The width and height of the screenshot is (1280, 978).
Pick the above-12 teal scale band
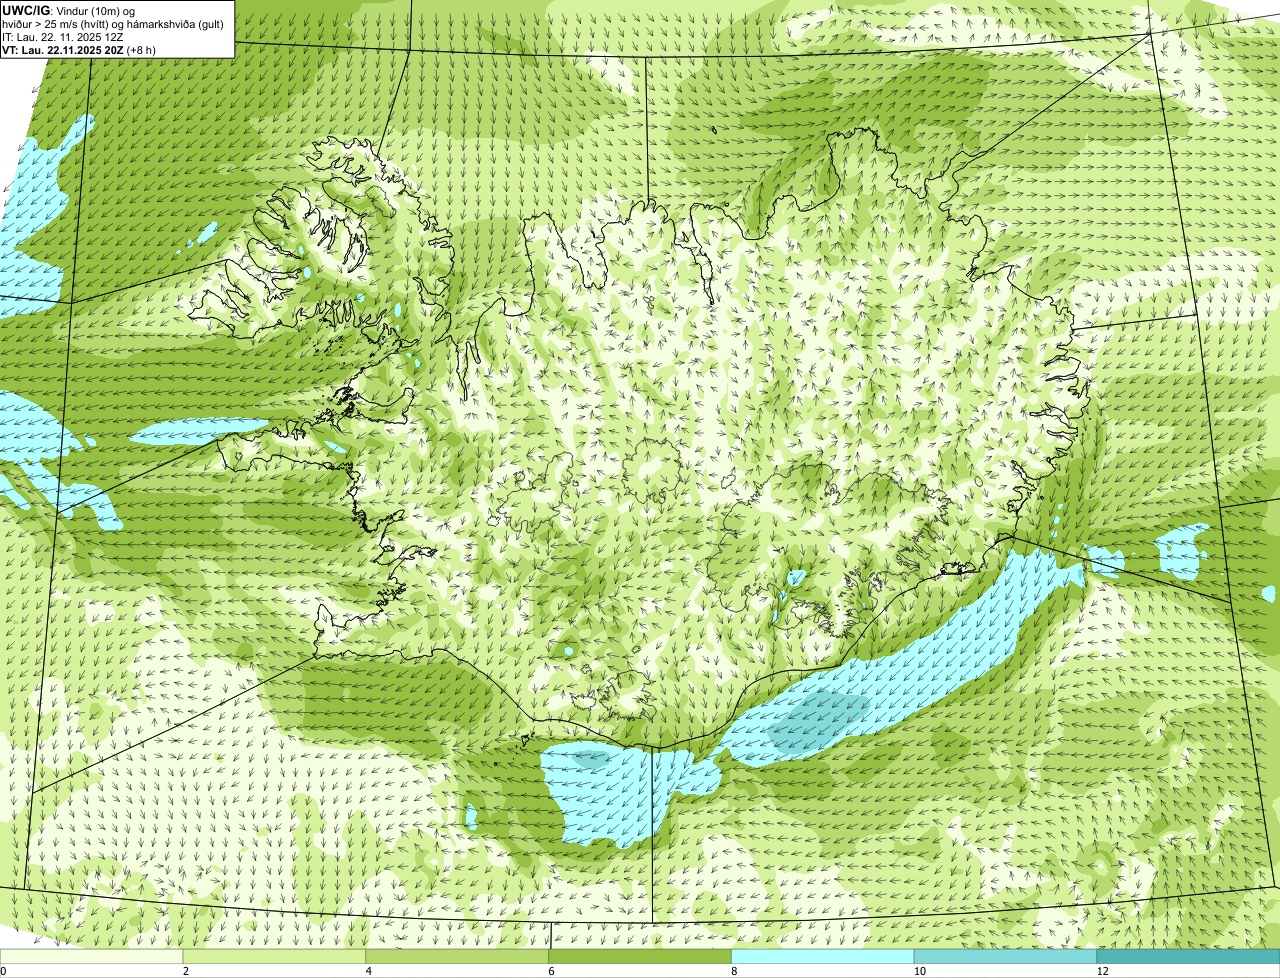(1189, 956)
